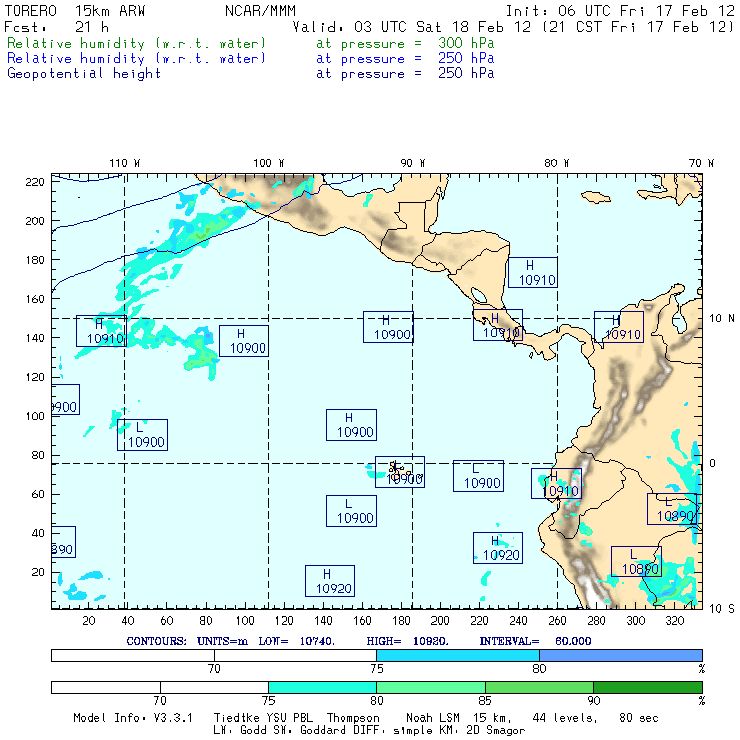
Task: Click the H 10910 box over Costa Rica
Action: click(x=498, y=325)
